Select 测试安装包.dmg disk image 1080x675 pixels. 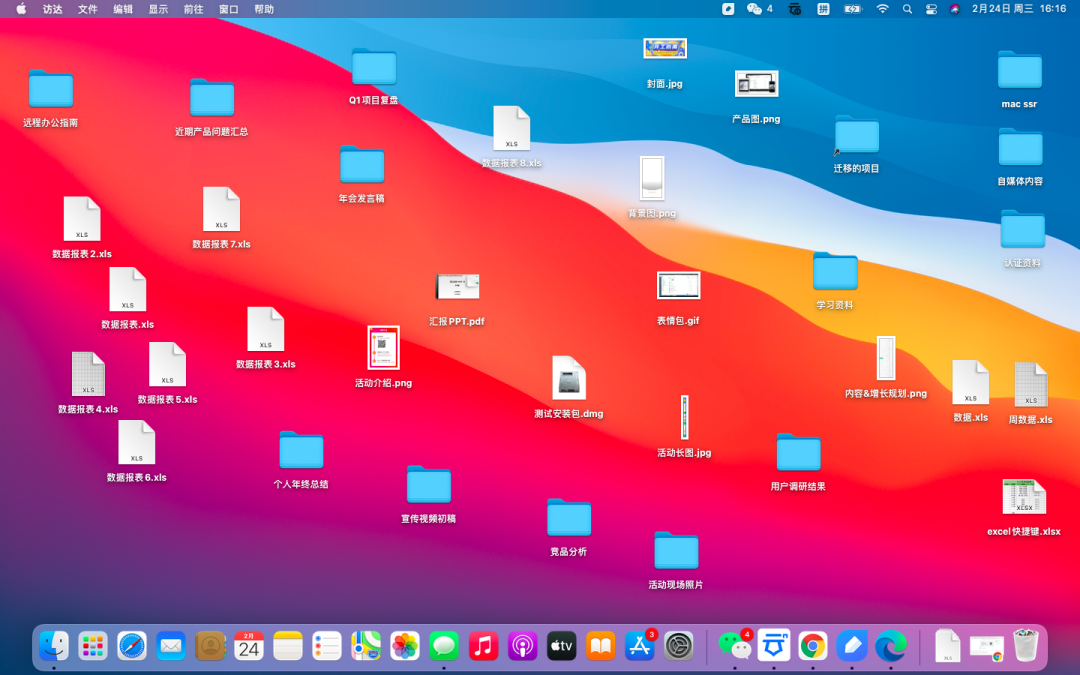(569, 387)
